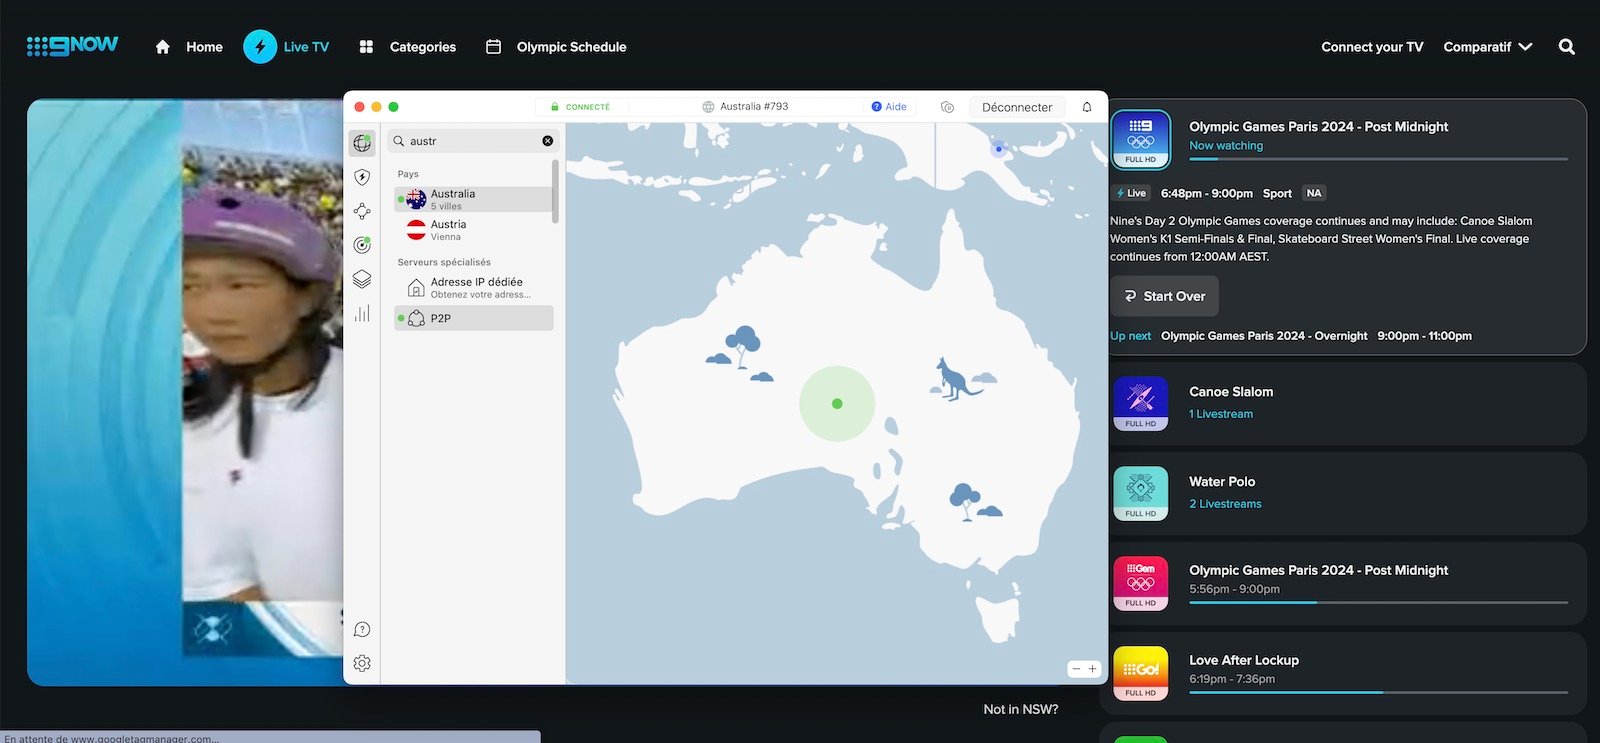Open the 9Go! Love After Lockup thumbnail
Viewport: 1600px width, 743px height.
[1140, 673]
